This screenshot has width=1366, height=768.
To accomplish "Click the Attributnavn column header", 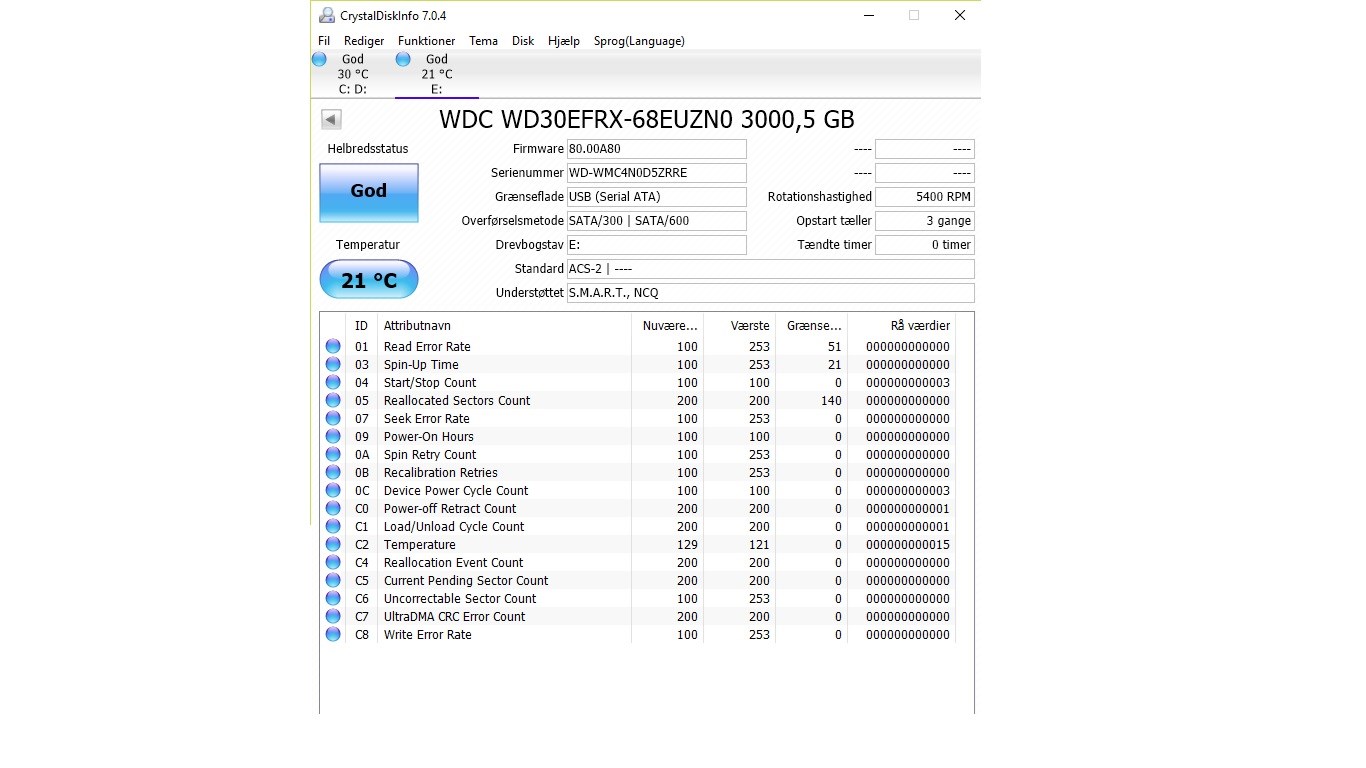I will (504, 326).
